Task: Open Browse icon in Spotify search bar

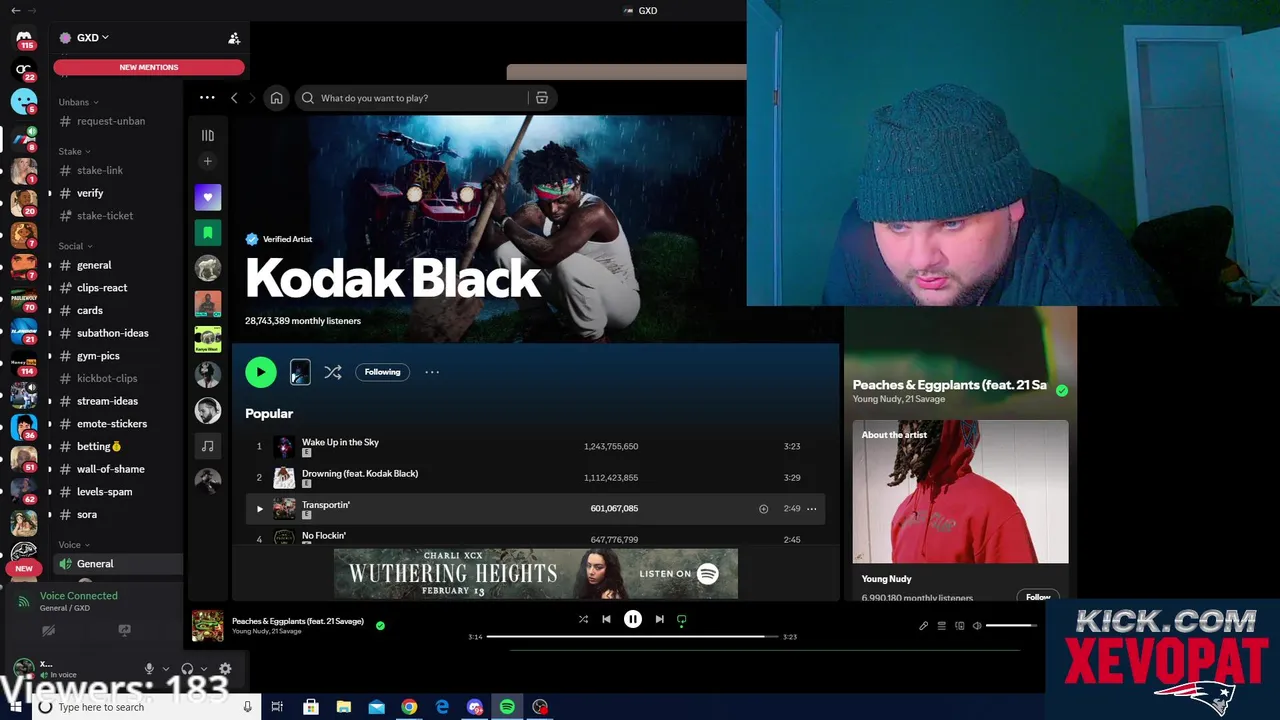Action: point(541,98)
